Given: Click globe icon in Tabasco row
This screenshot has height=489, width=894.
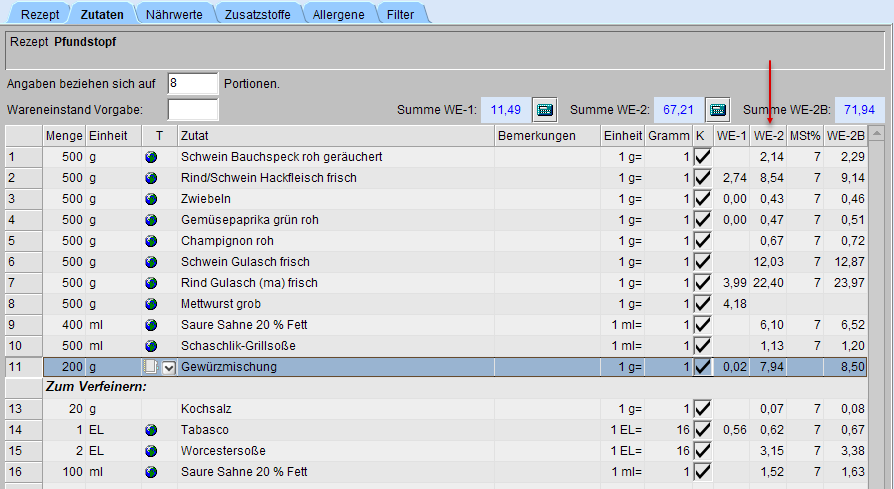Looking at the screenshot, I should pos(151,430).
